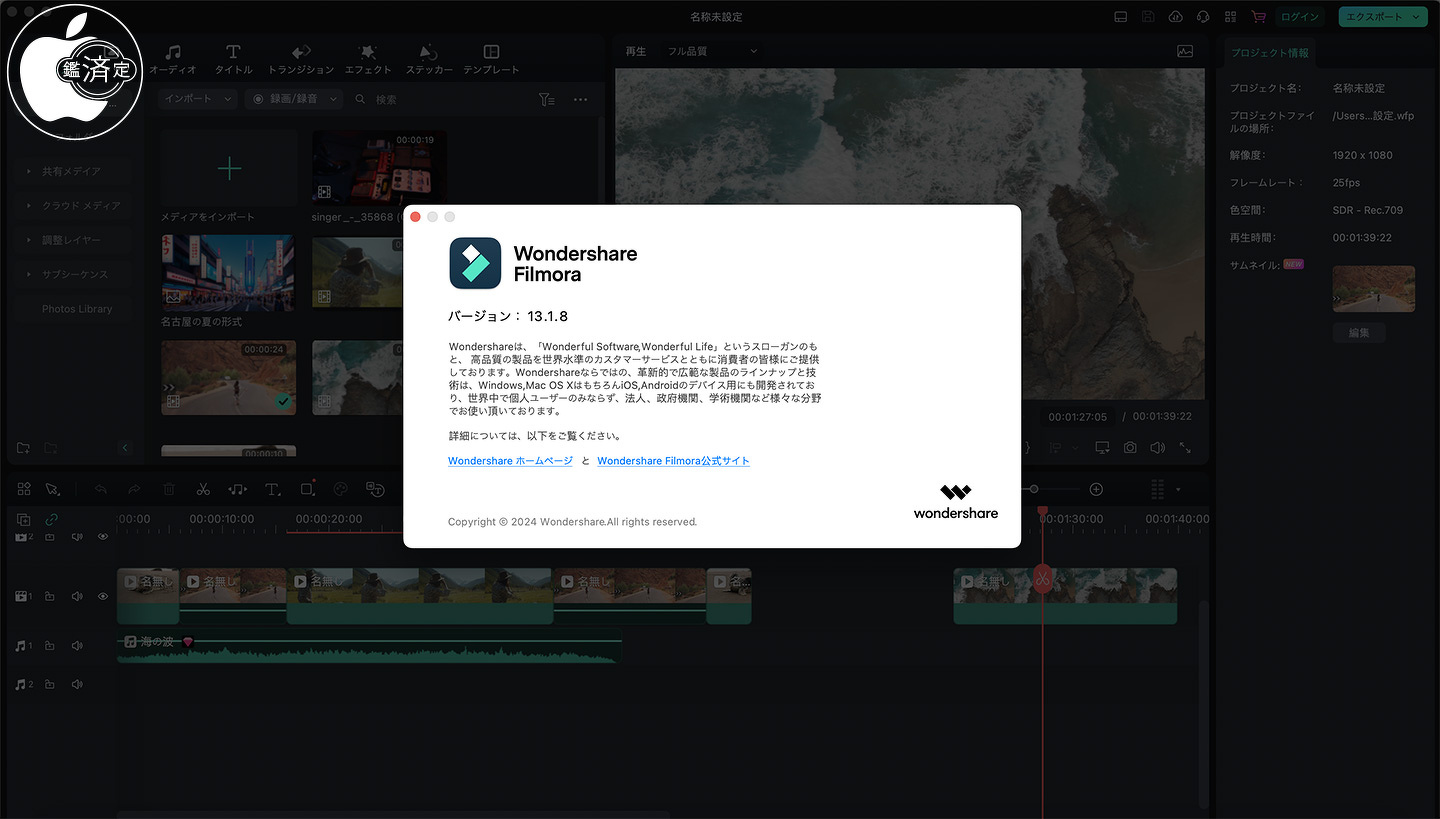
Task: Click the add track icon above the track headers
Action: click(24, 520)
